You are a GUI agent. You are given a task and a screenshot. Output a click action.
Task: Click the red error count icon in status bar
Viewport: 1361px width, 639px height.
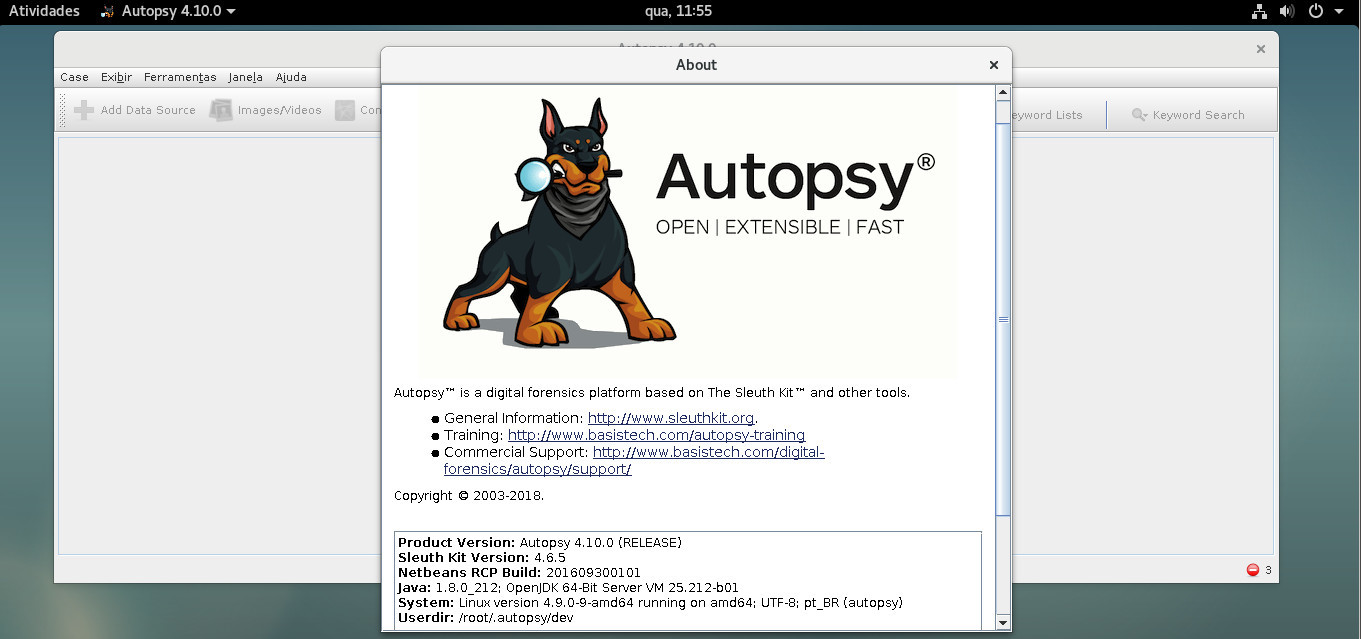[1251, 569]
